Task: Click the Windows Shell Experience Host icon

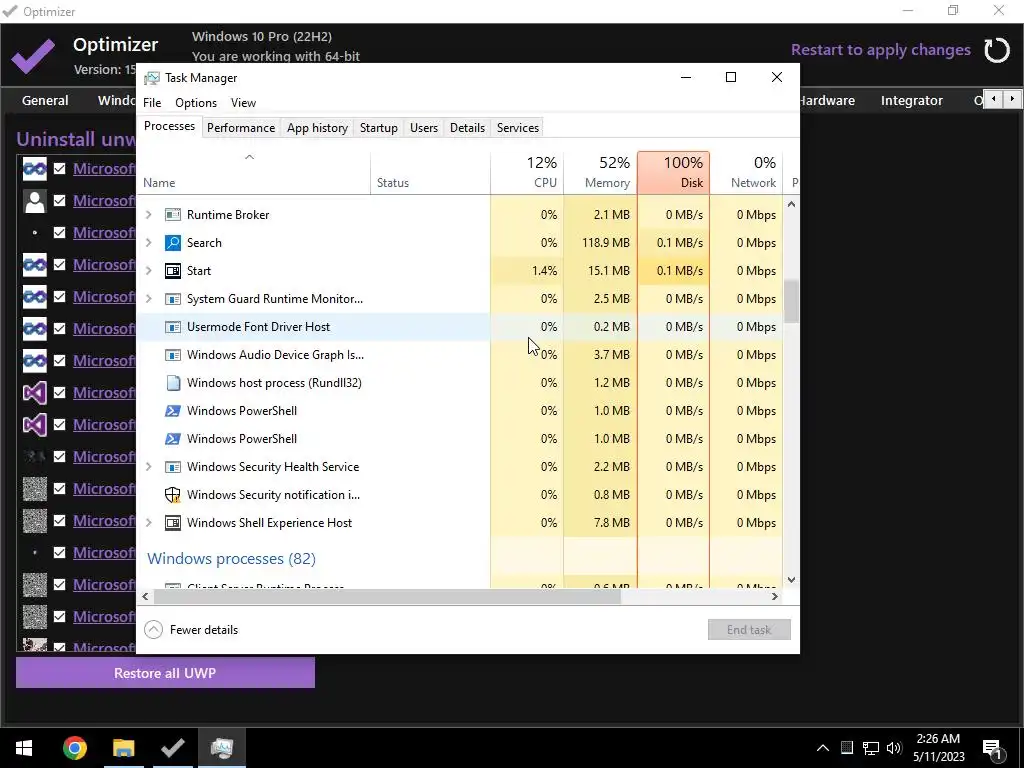Action: coord(172,523)
